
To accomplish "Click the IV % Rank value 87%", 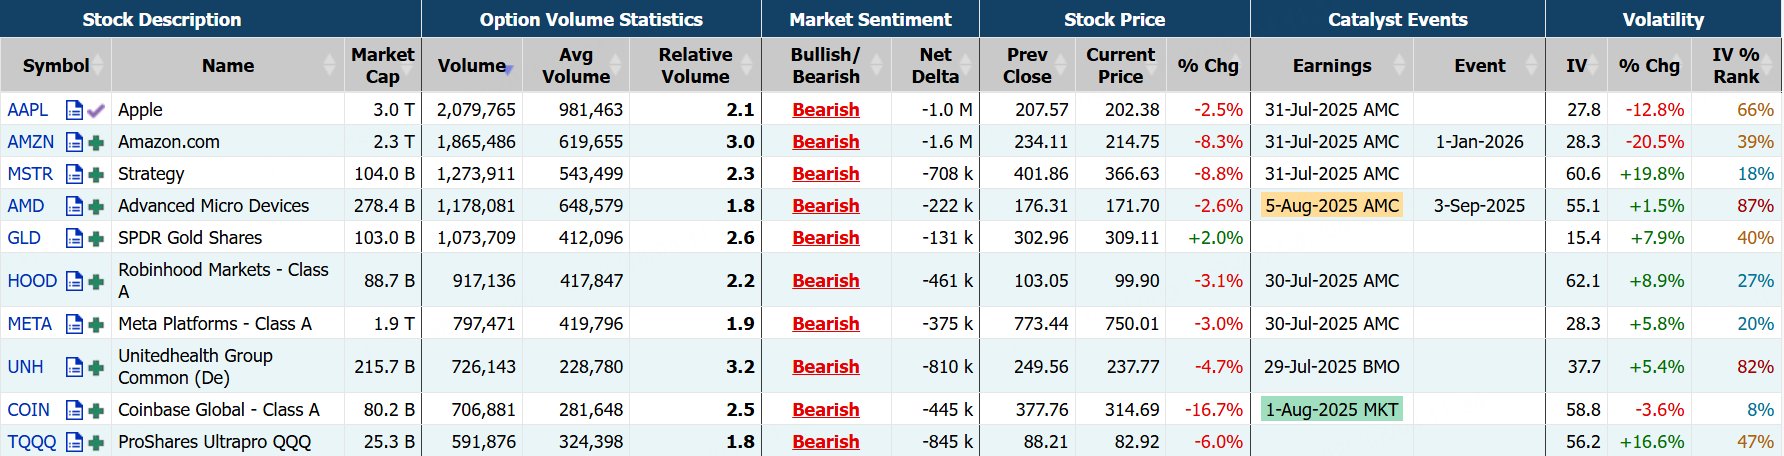I will [x=1755, y=206].
